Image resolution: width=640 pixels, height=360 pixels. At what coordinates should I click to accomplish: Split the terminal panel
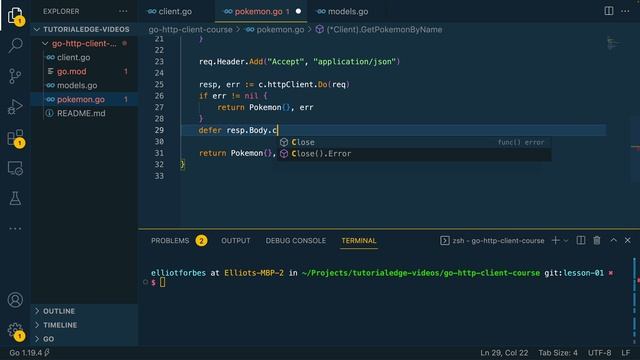click(581, 240)
